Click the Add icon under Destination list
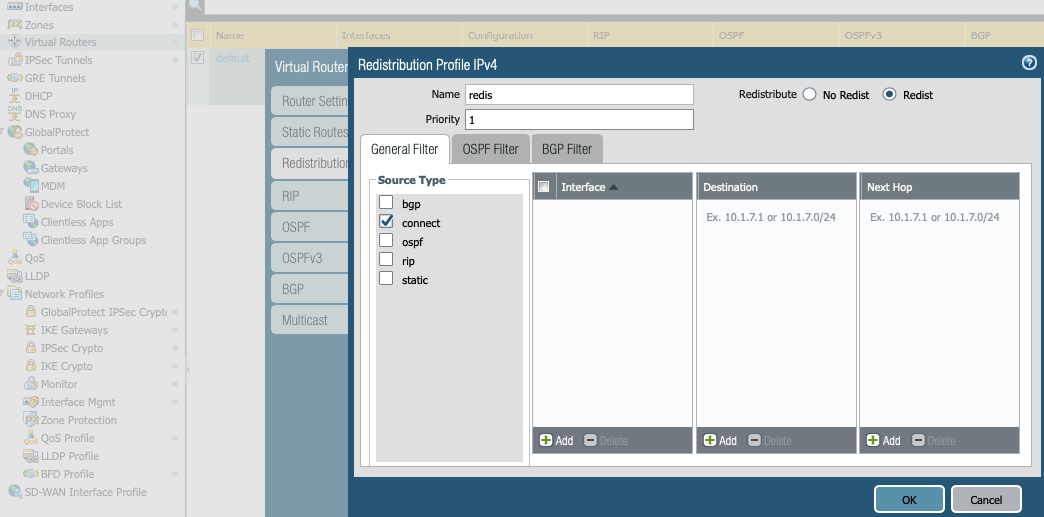This screenshot has width=1044, height=517. (x=710, y=440)
